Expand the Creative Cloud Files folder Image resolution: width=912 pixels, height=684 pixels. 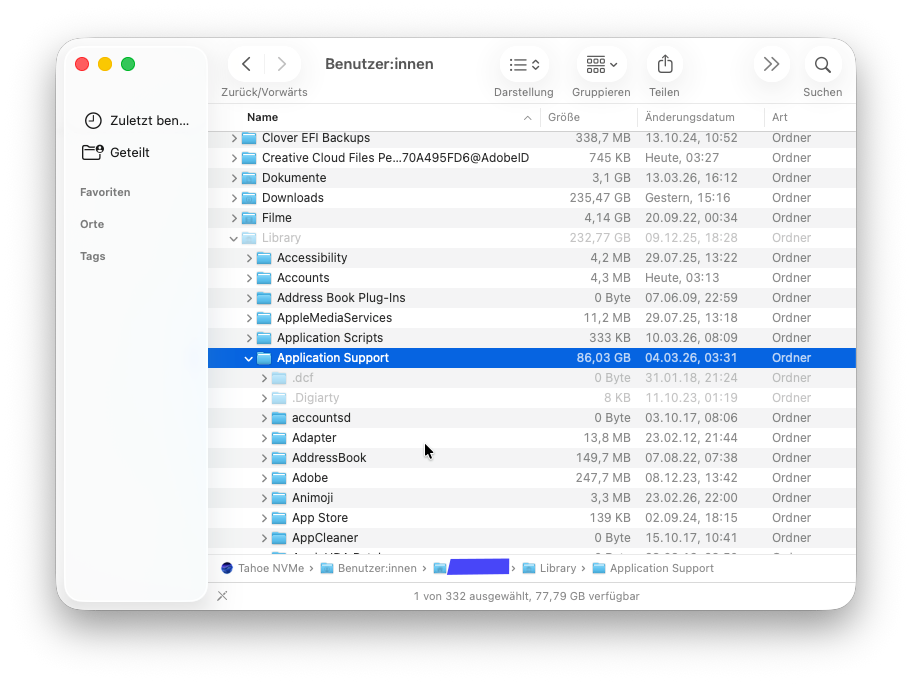(234, 158)
